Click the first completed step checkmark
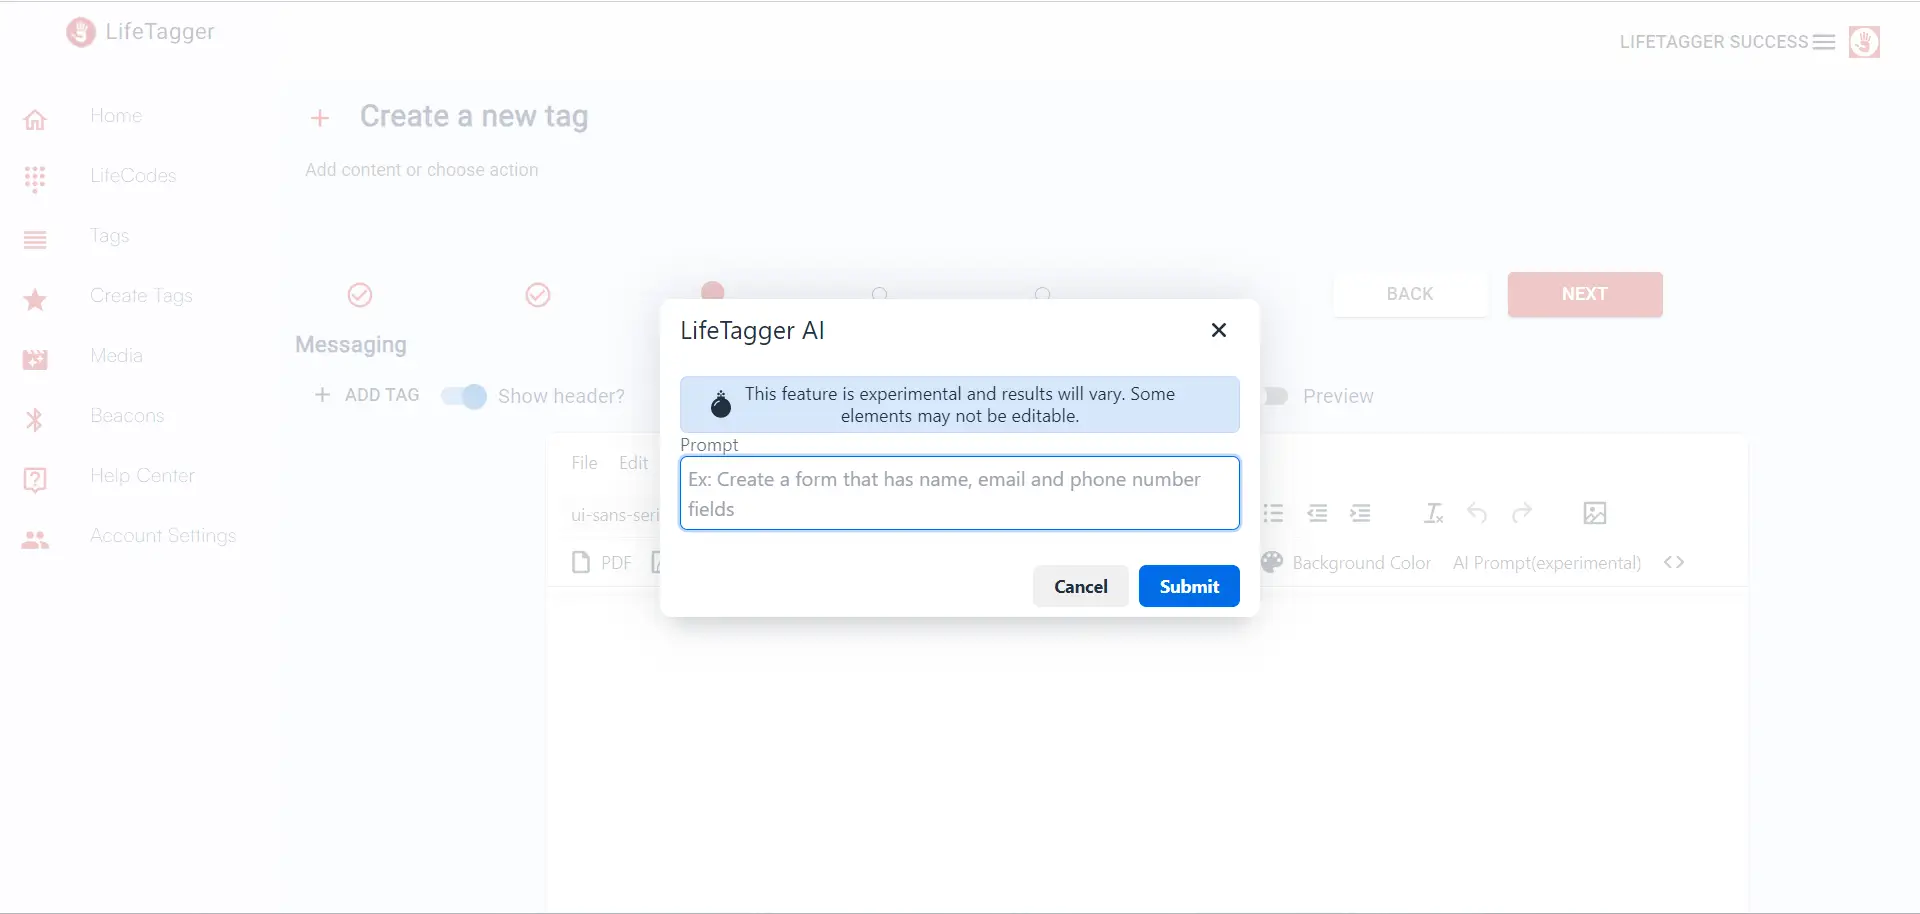Viewport: 1920px width, 914px height. (360, 295)
